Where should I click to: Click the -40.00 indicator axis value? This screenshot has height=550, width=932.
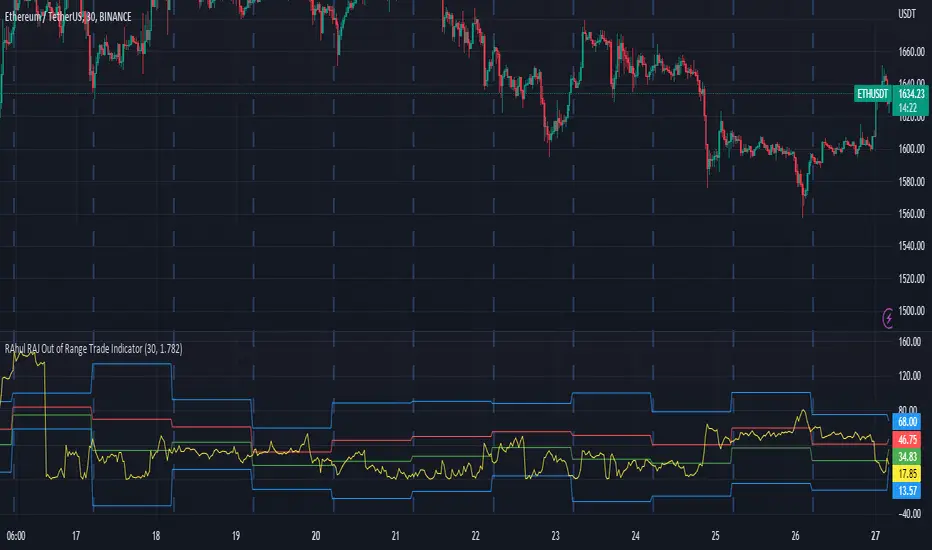pos(910,514)
